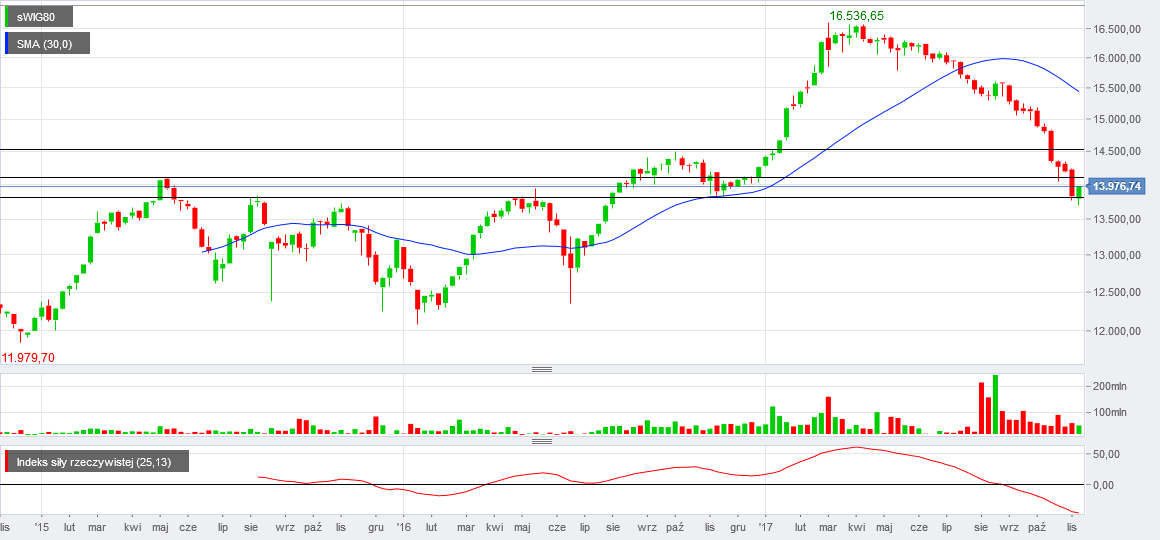Viewport: 1160px width, 540px height.
Task: Click the 13.500,00 price axis label
Action: pyautogui.click(x=1116, y=220)
